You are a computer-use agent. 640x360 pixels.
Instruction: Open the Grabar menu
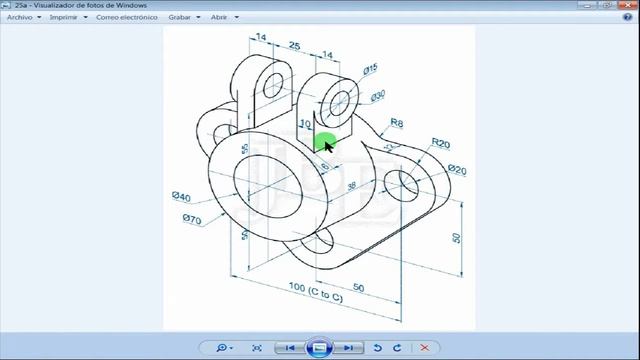(x=179, y=17)
